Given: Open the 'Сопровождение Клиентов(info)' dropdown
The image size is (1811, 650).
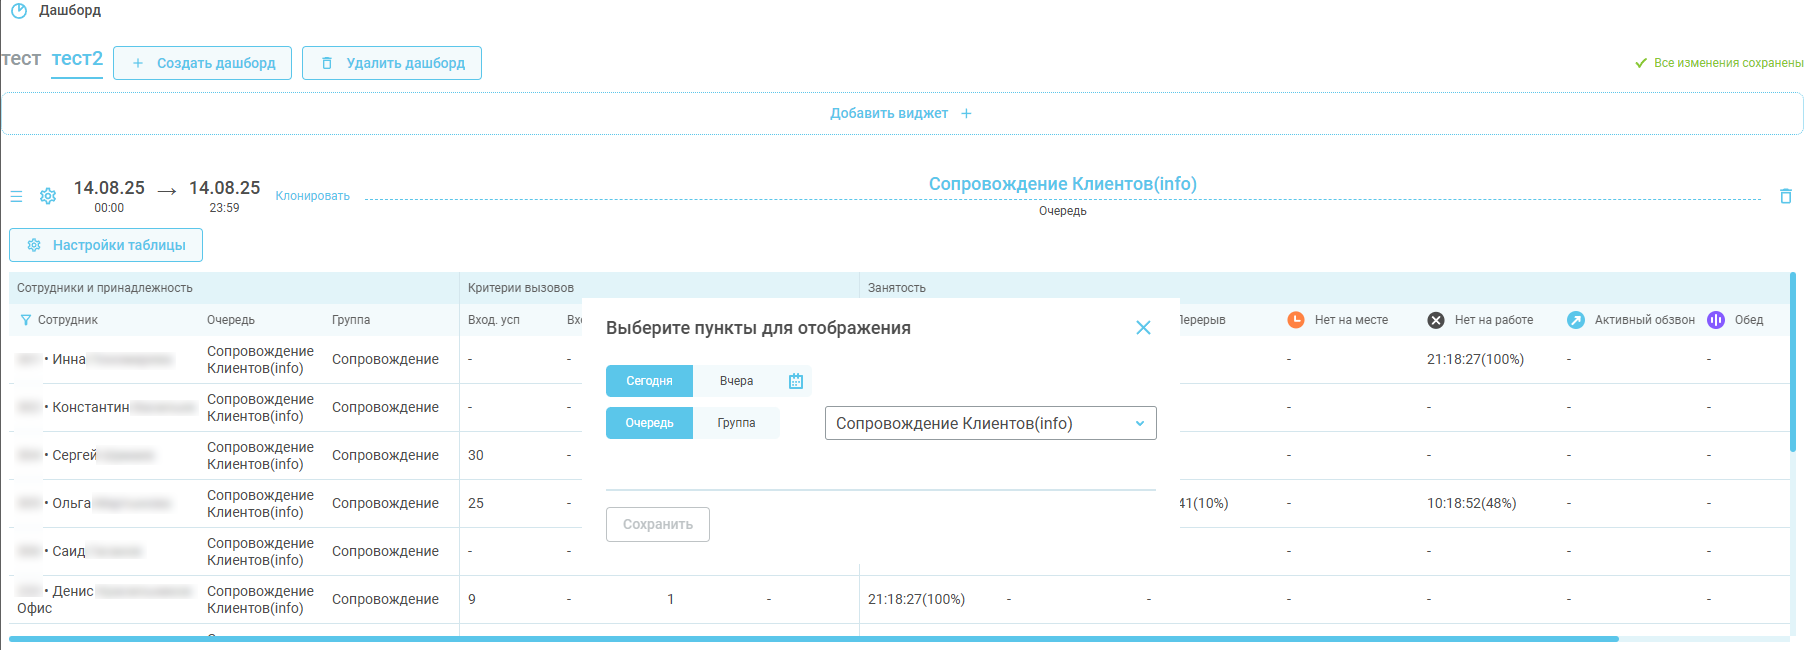Looking at the screenshot, I should click(x=990, y=423).
